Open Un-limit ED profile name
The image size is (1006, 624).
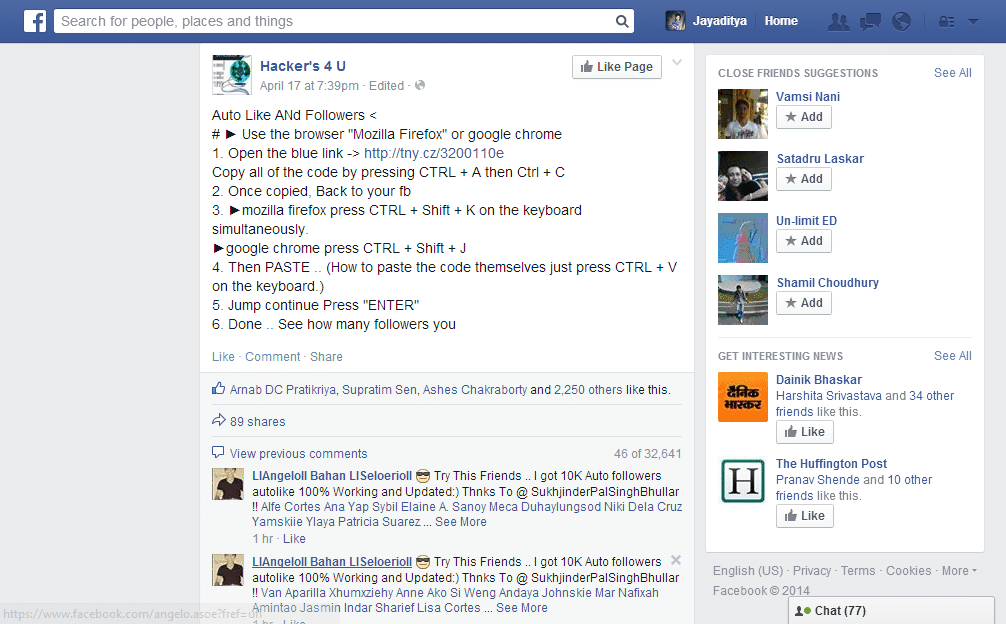(x=806, y=221)
